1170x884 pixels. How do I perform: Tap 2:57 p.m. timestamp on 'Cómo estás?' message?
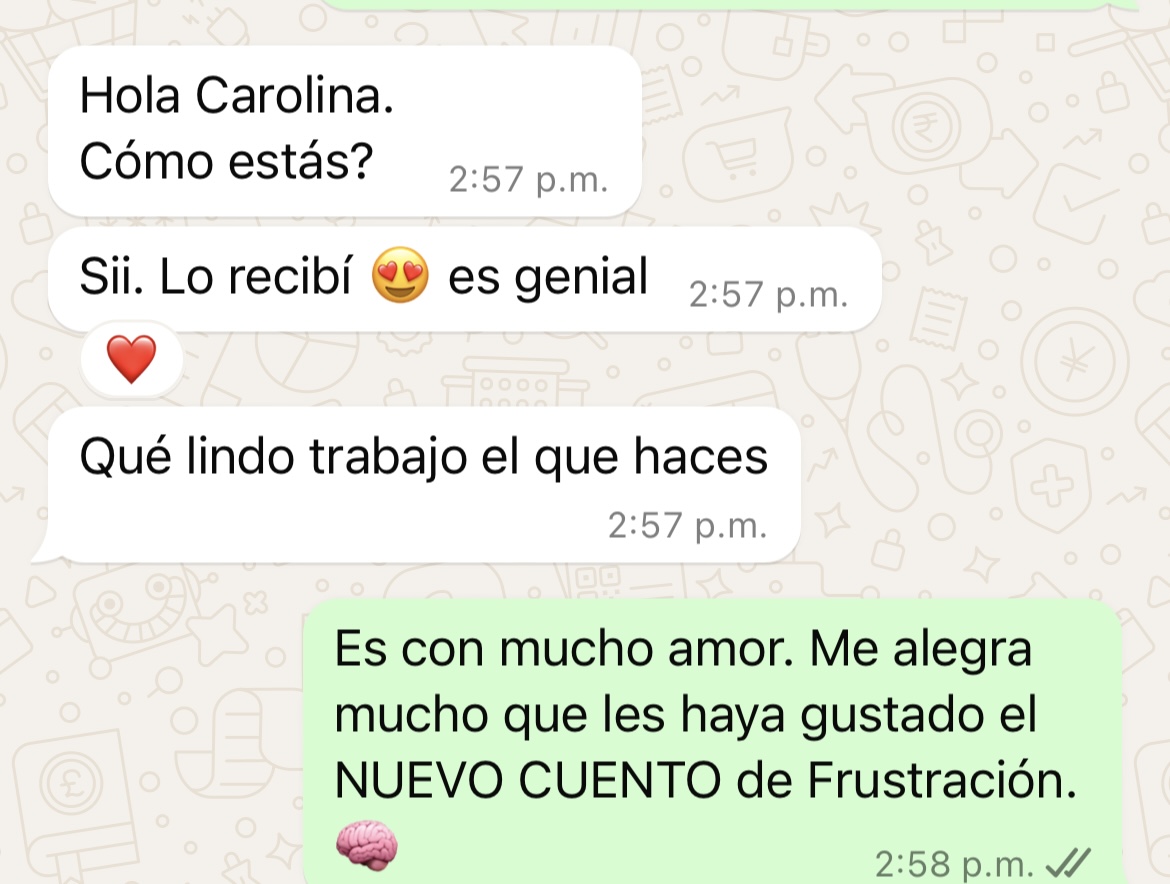528,179
